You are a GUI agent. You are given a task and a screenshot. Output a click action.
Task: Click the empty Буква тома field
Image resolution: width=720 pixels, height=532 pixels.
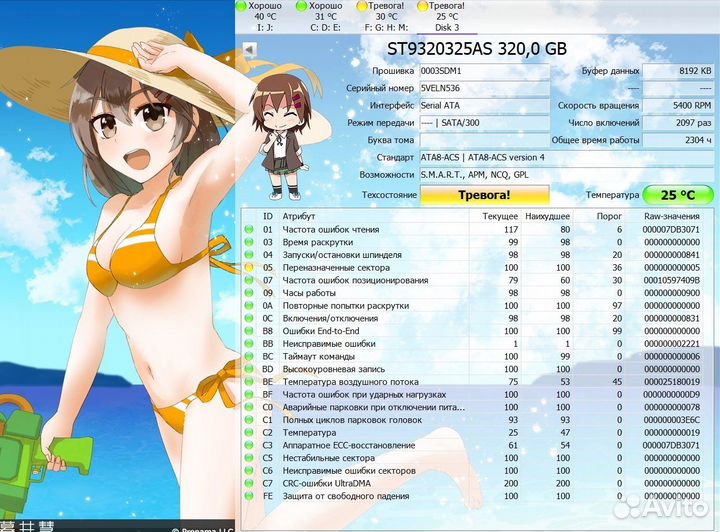[x=484, y=140]
